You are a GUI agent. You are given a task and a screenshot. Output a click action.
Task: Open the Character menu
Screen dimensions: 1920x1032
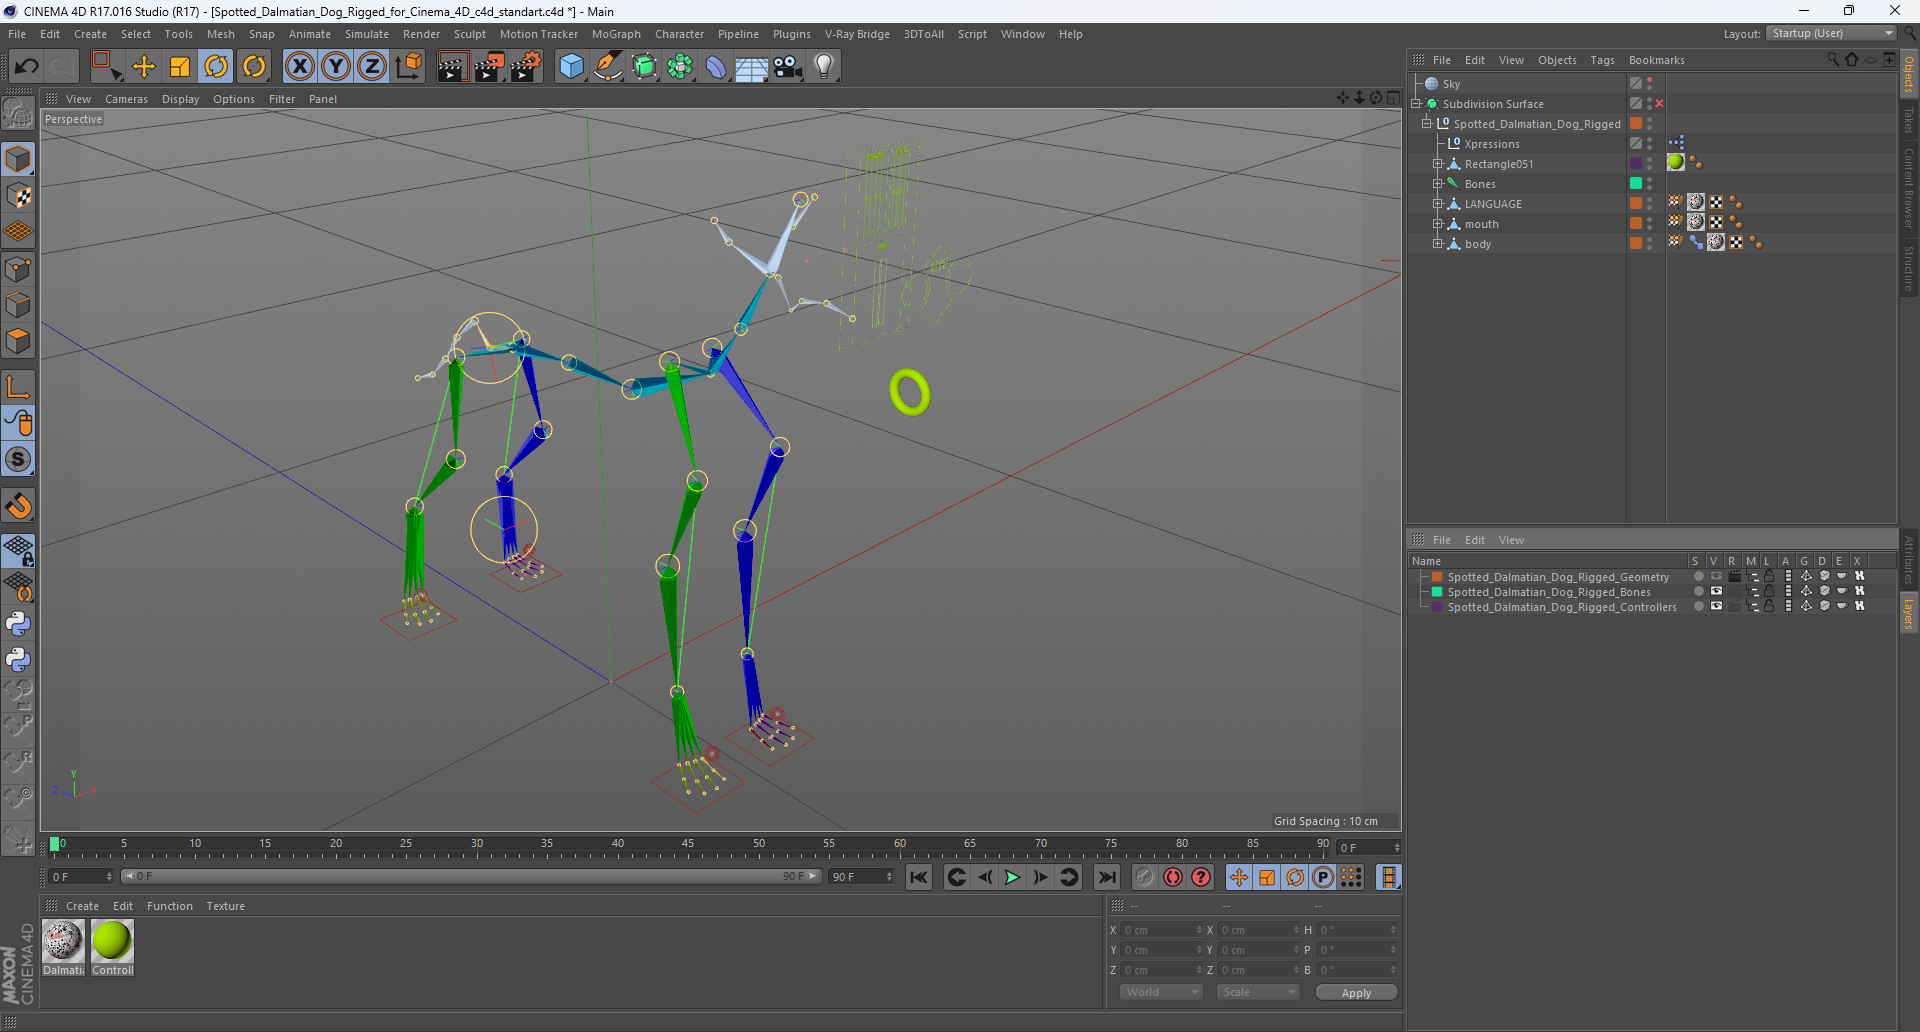coord(679,34)
